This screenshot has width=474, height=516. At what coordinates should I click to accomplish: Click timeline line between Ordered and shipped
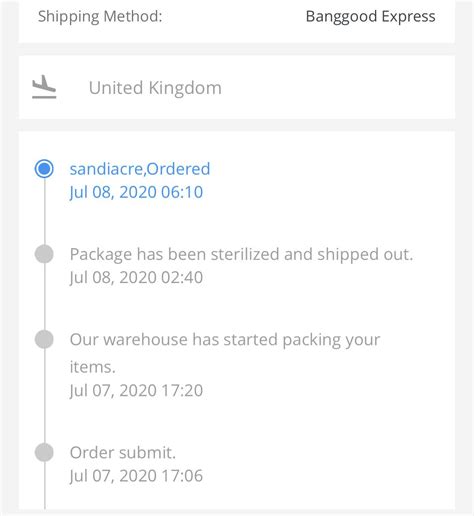44,211
